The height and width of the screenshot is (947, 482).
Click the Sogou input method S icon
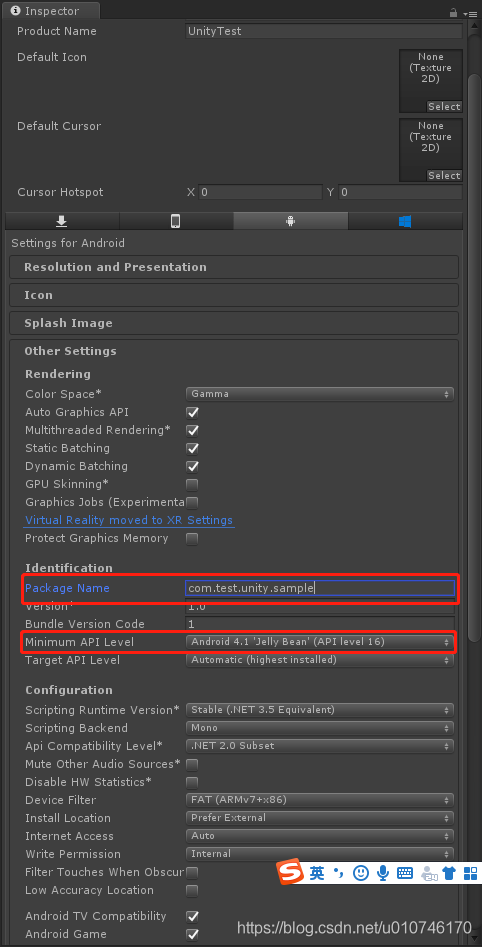click(290, 872)
